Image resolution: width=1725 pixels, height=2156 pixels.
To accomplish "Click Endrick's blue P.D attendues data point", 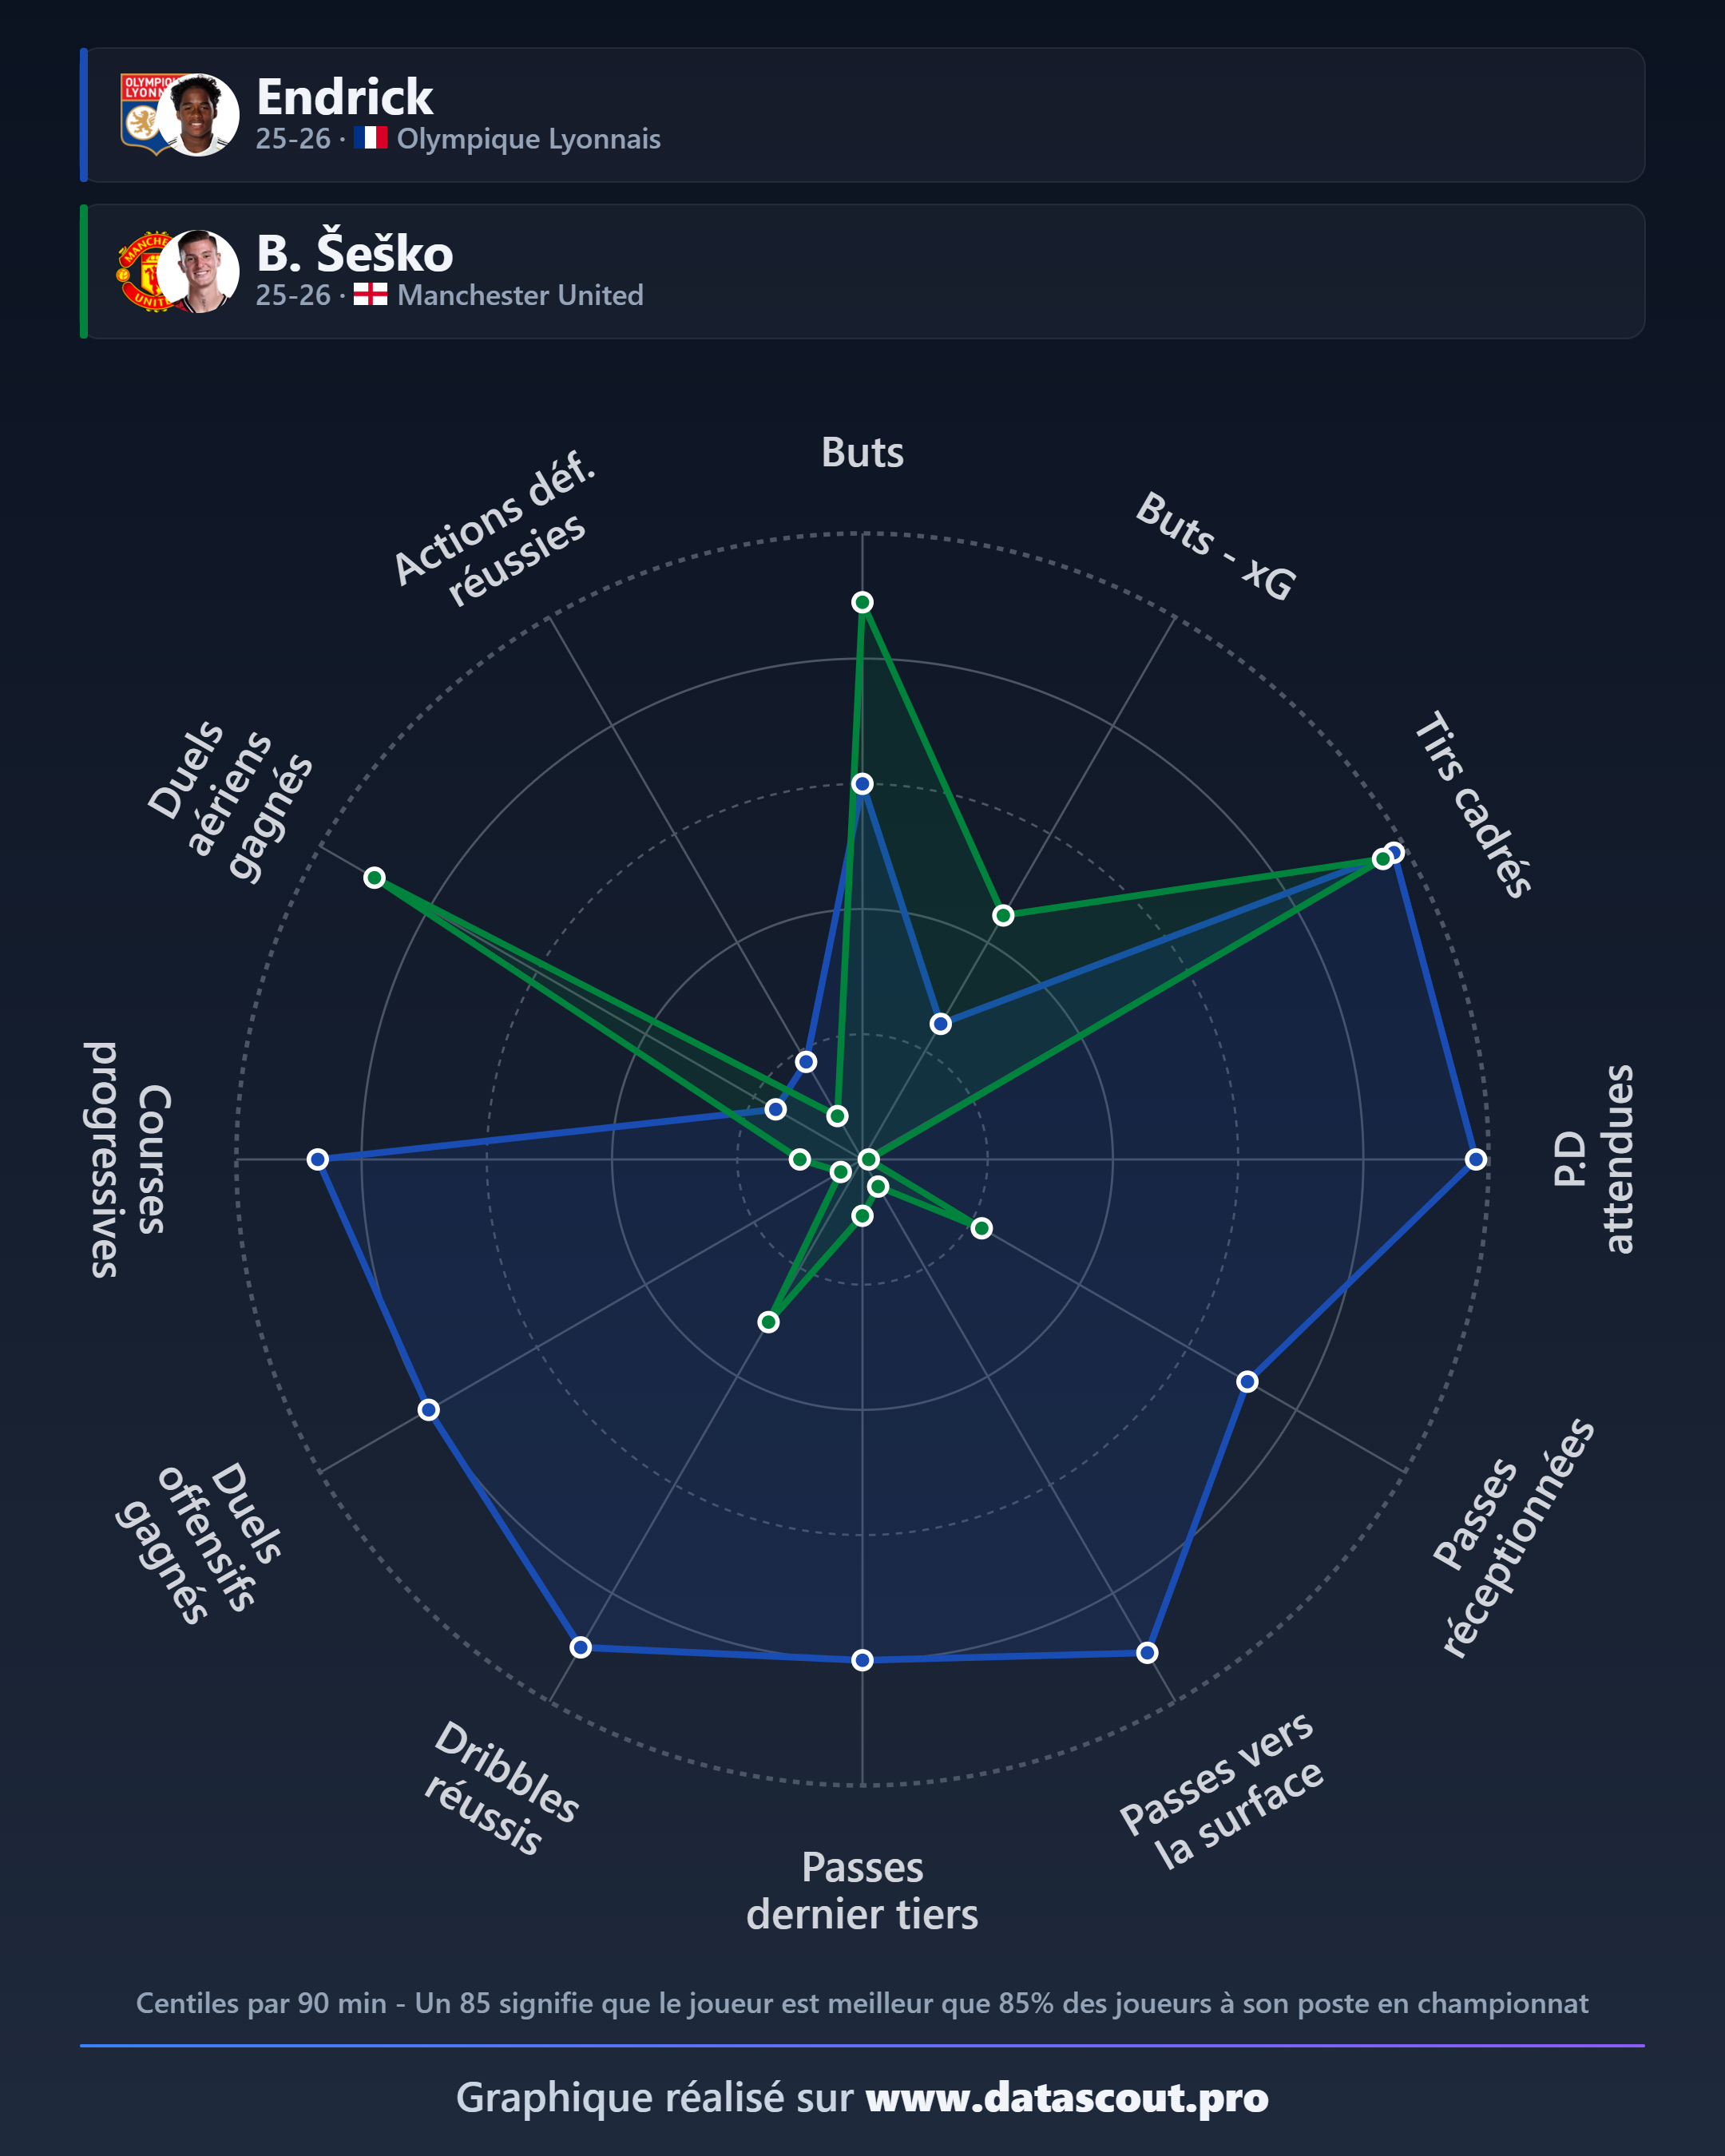I will click(1476, 1159).
